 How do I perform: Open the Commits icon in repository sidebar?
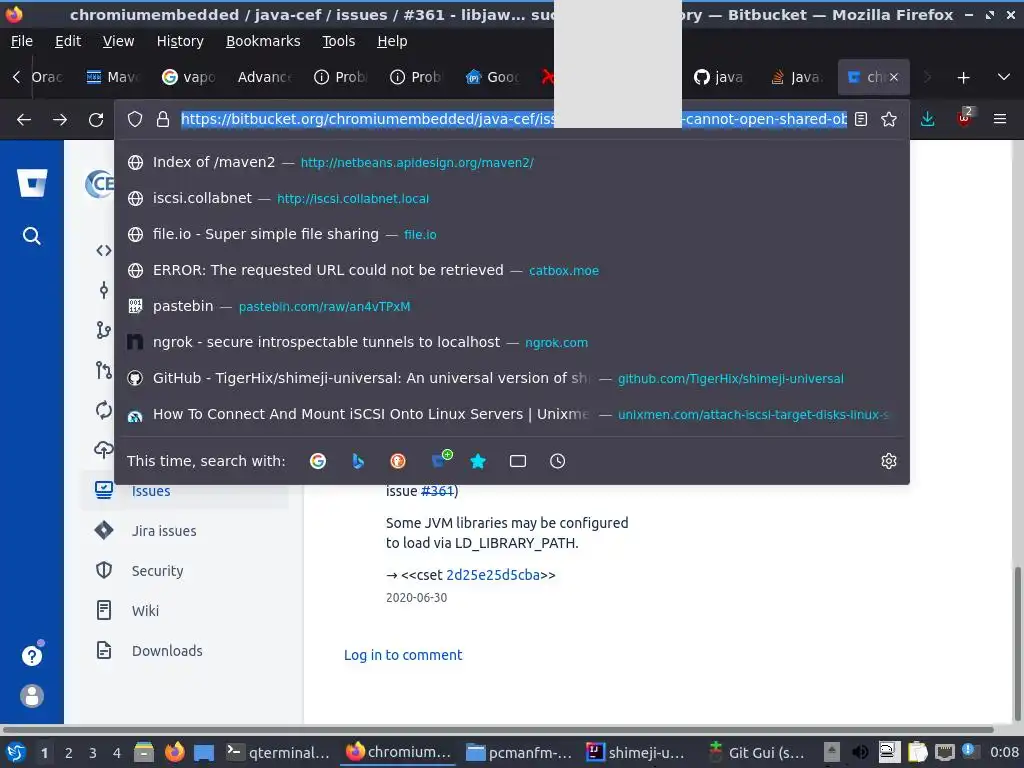(x=104, y=290)
